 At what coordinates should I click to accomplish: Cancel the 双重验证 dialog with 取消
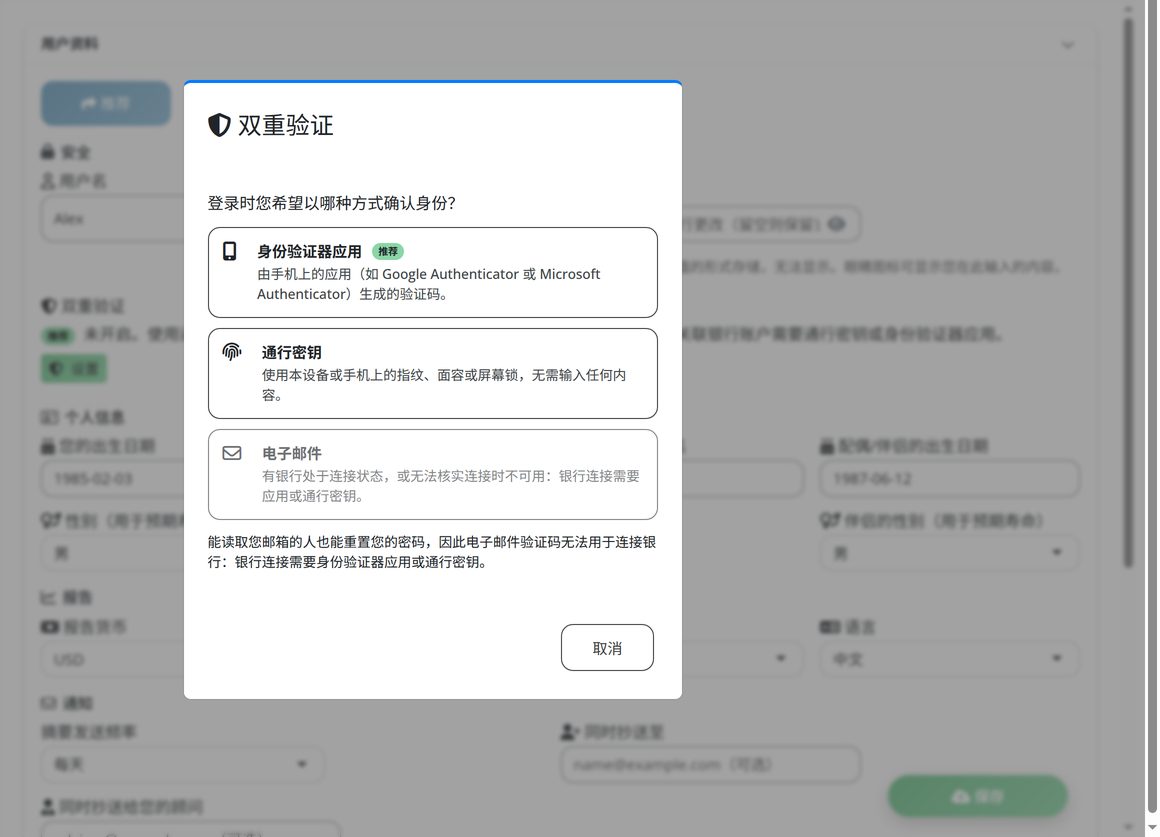coord(607,648)
